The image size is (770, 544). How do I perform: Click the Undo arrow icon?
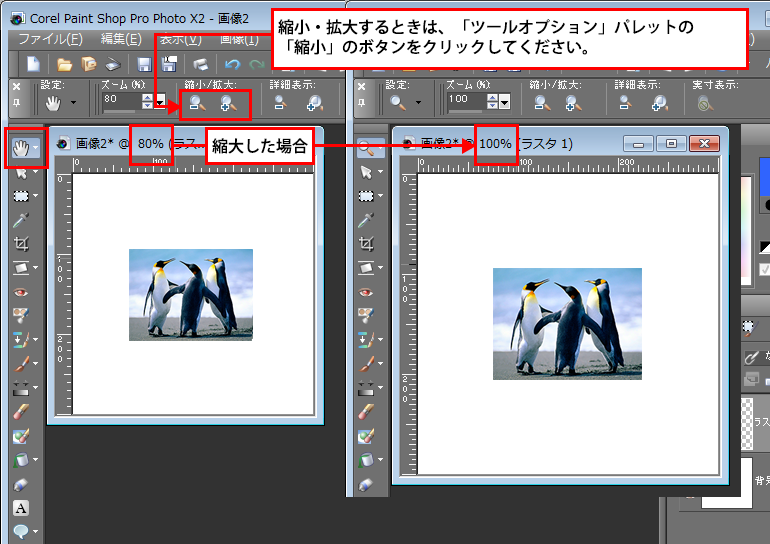[232, 64]
